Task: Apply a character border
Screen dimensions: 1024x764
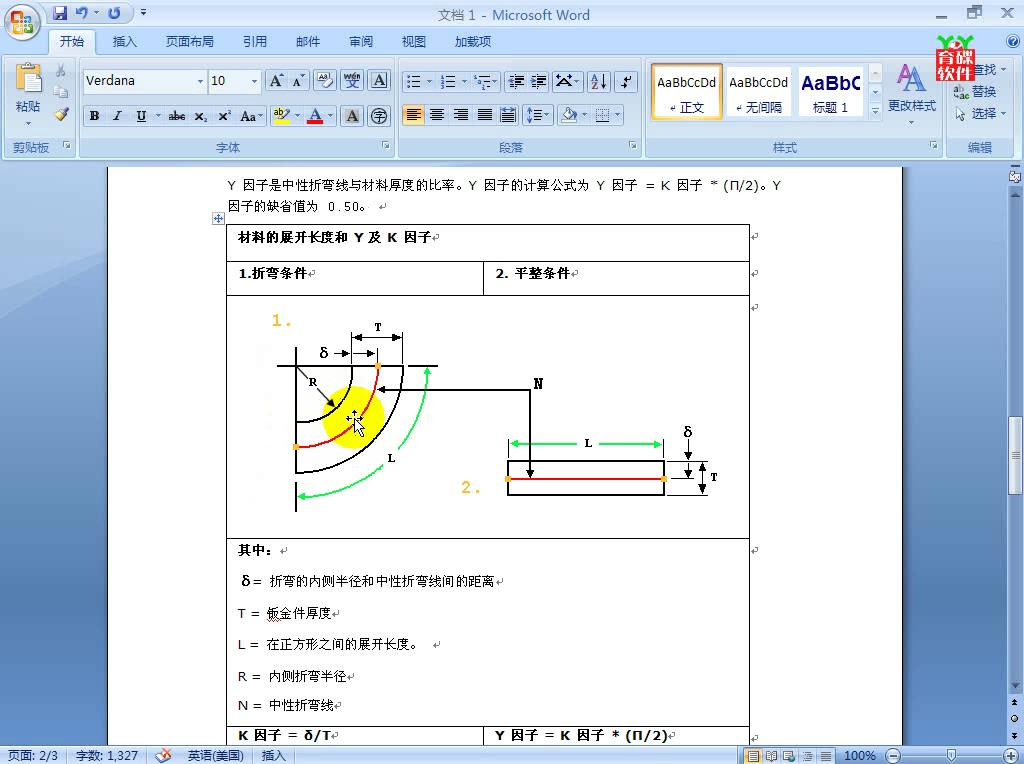Action: pyautogui.click(x=379, y=81)
